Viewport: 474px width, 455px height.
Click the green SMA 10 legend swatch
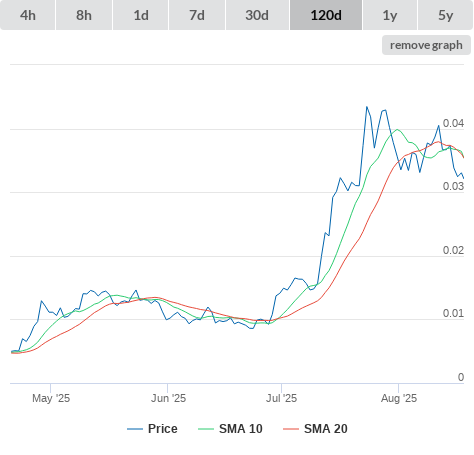206,429
